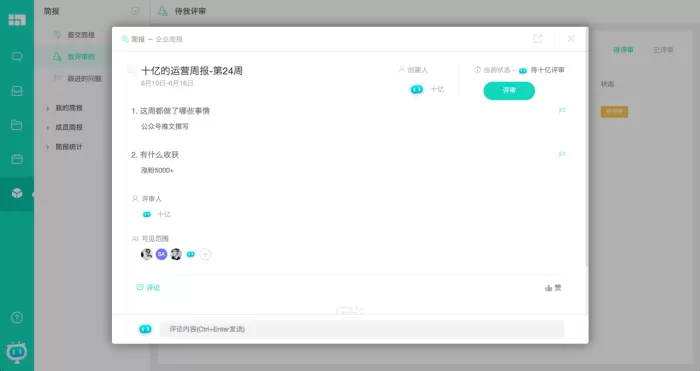Viewport: 700px width, 371px height.
Task: Click first photo avatar in 可见范围
Action: (146, 254)
